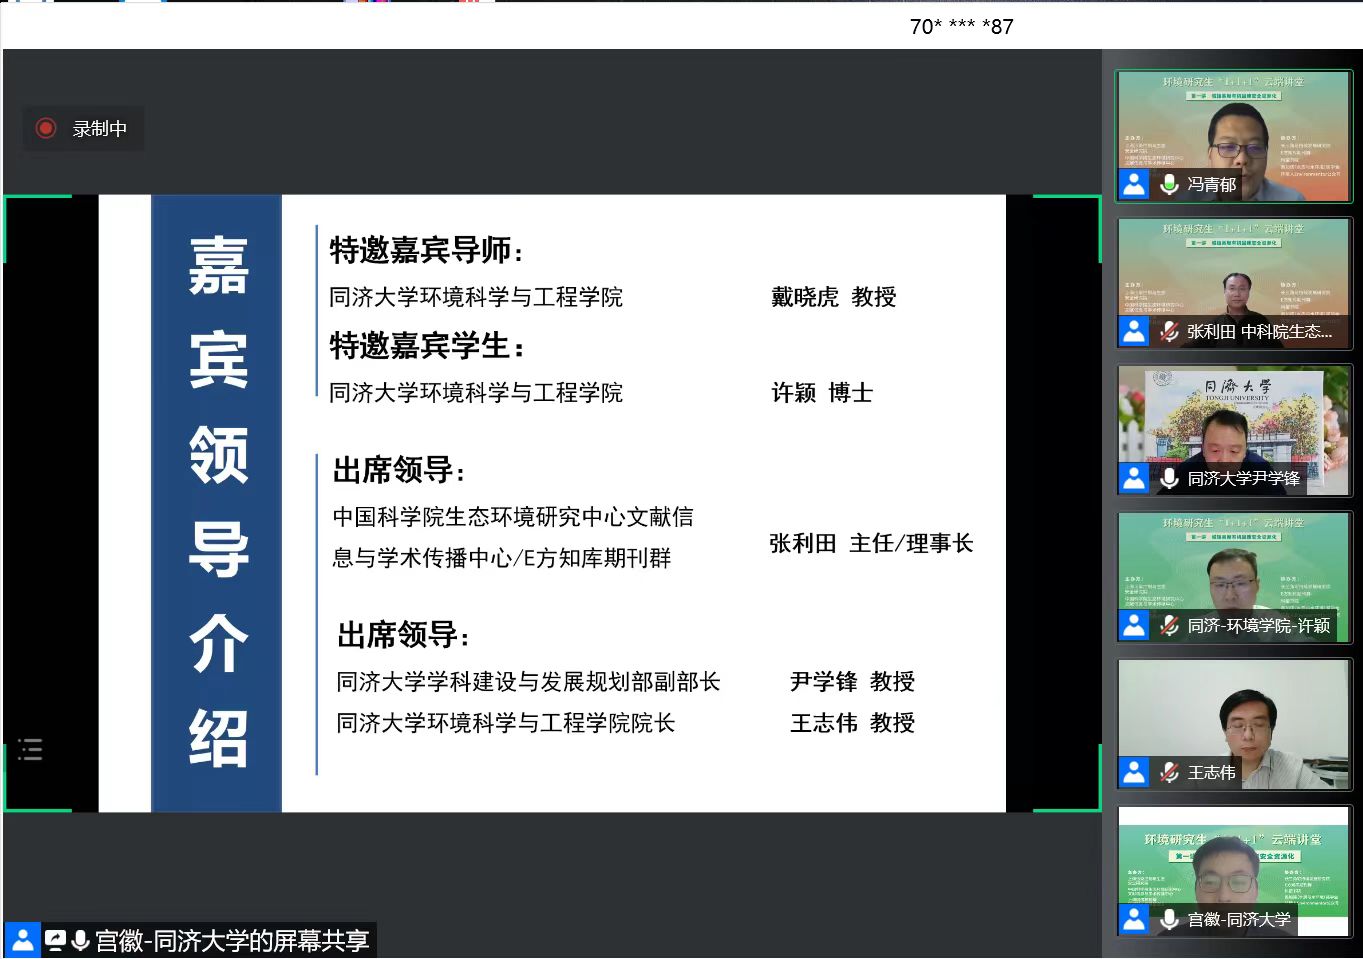Toggle muted microphone for 同济-环境学院-许颖

coord(1169,626)
